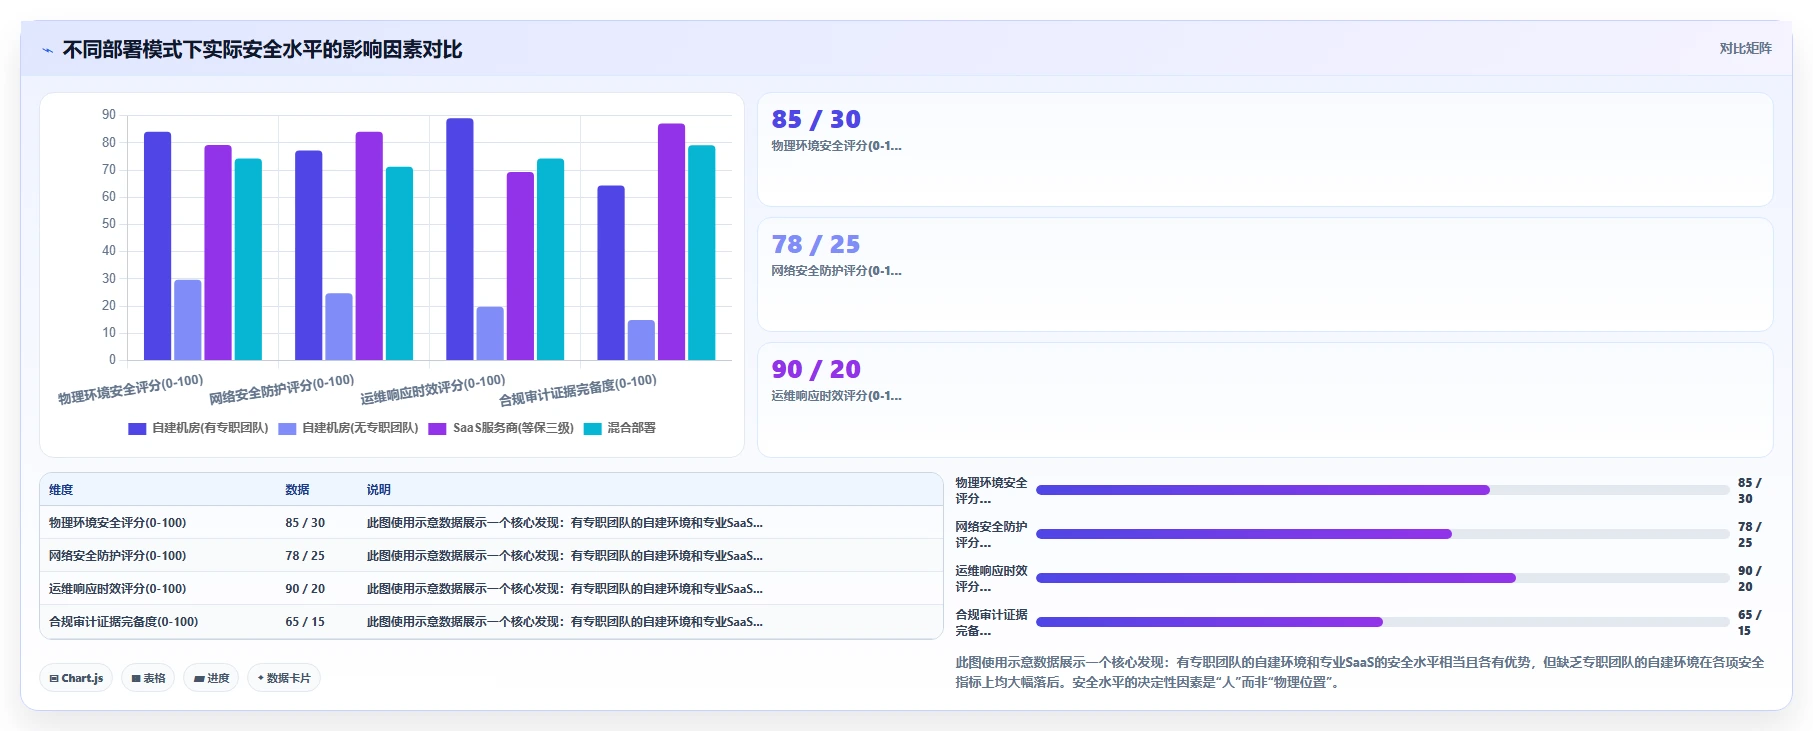Image resolution: width=1813 pixels, height=731 pixels.
Task: Click the tallest blue bar for 运维响应时效
Action: point(460,239)
